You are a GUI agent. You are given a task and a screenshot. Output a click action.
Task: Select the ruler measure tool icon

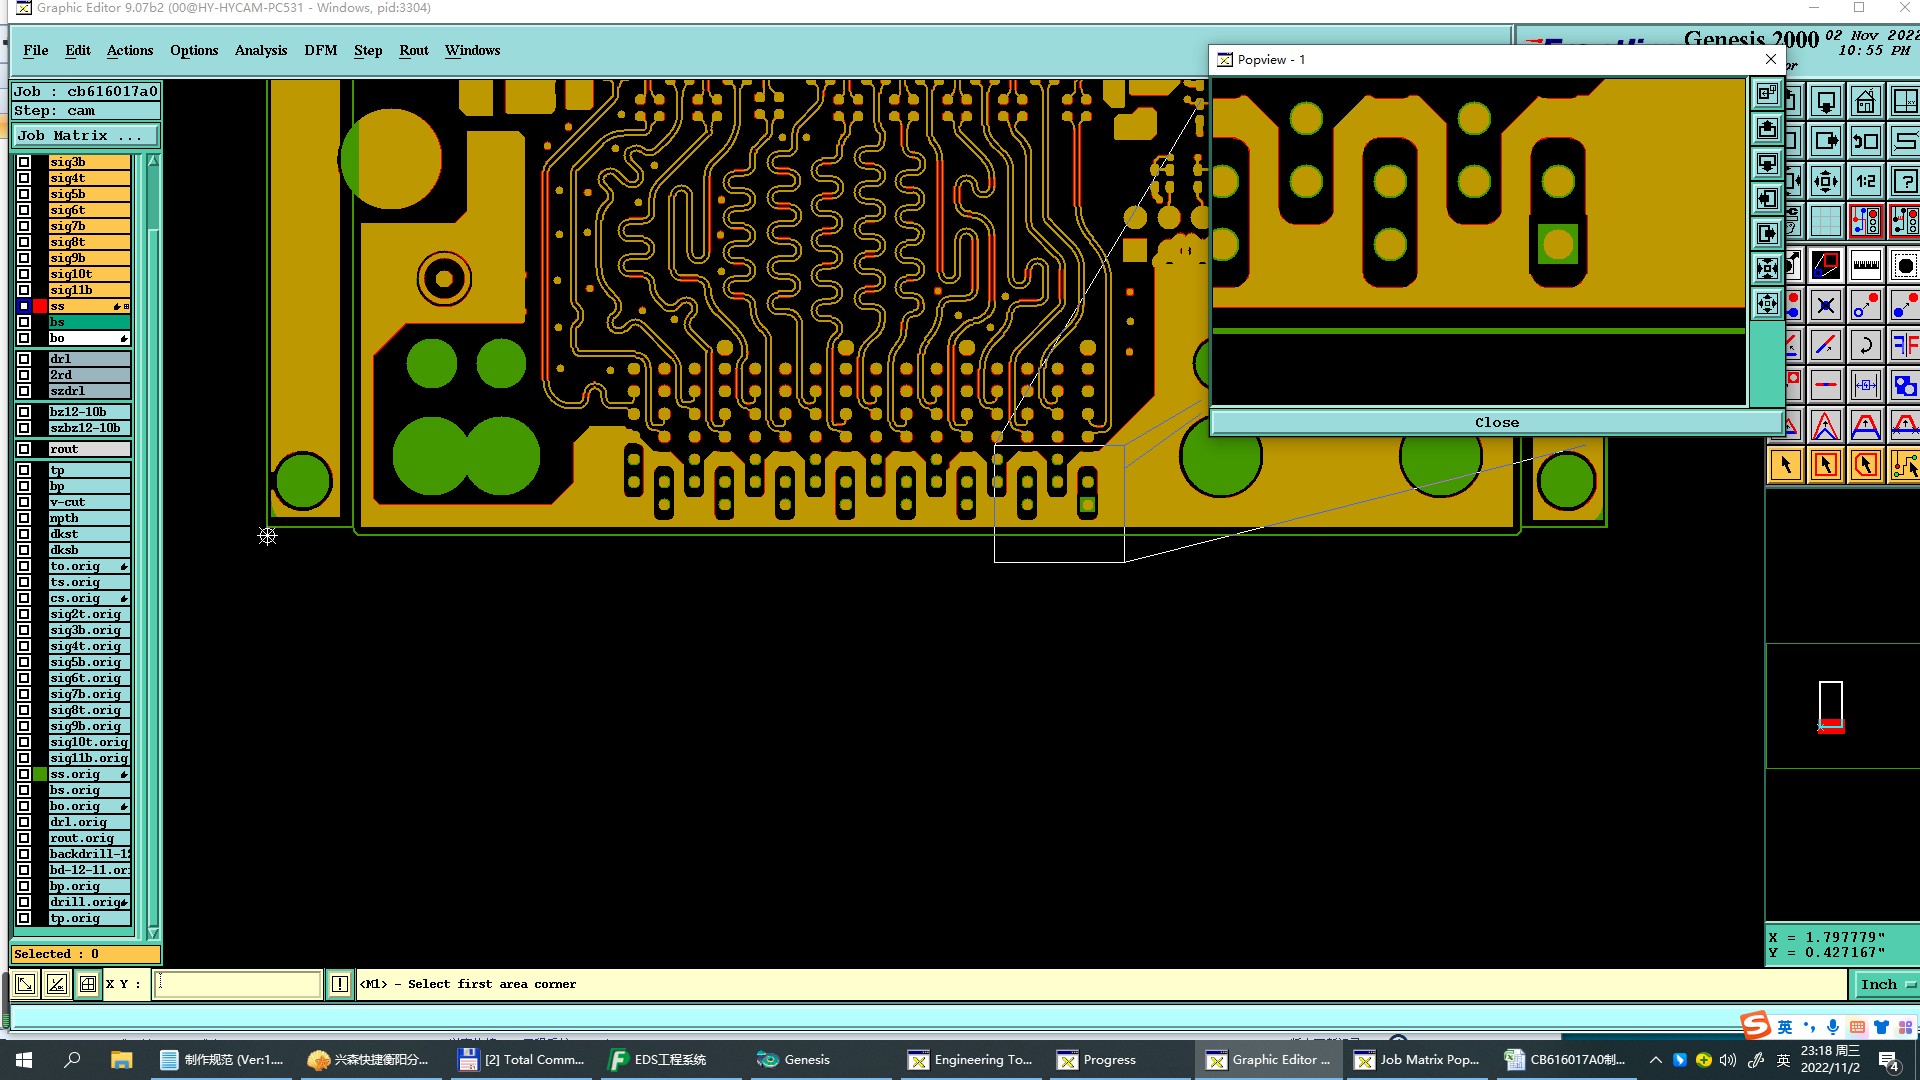[x=1865, y=266]
